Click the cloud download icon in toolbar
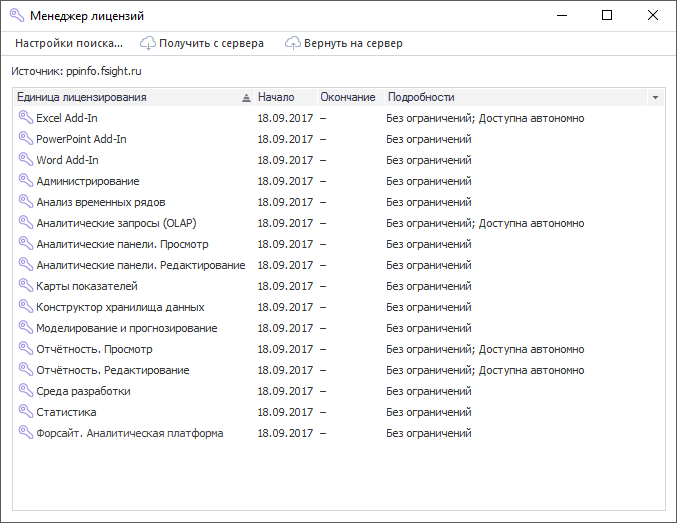The width and height of the screenshot is (677, 523). click(148, 43)
